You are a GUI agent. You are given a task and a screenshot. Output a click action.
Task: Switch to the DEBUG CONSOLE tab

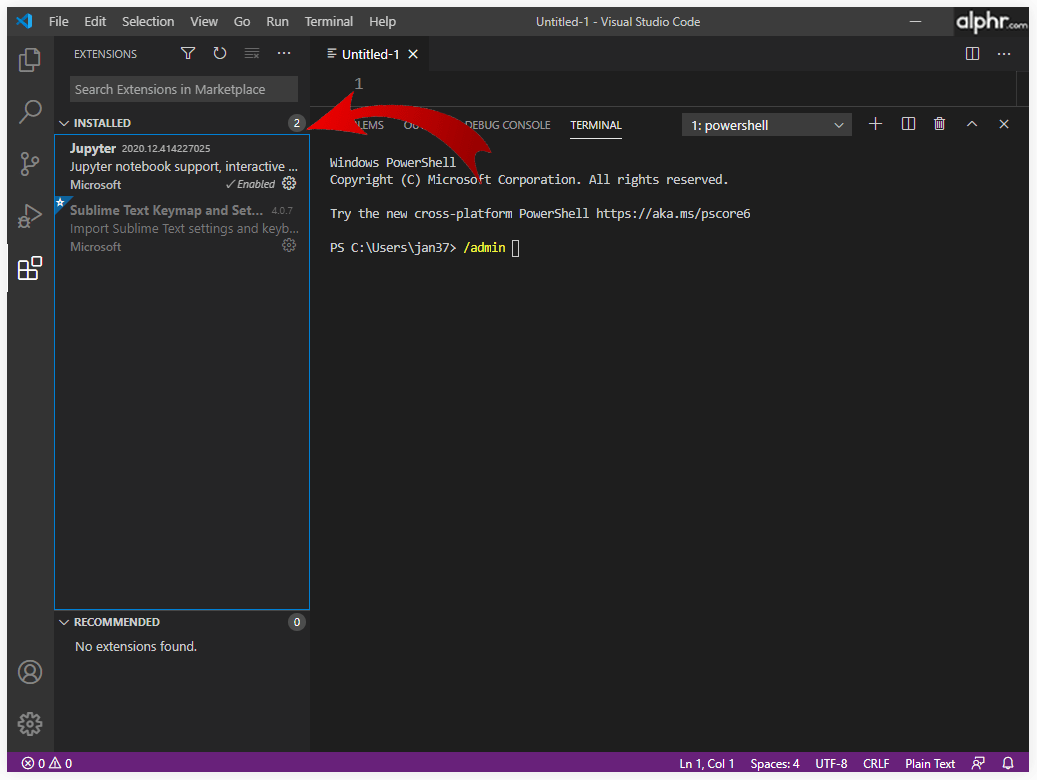pyautogui.click(x=508, y=125)
